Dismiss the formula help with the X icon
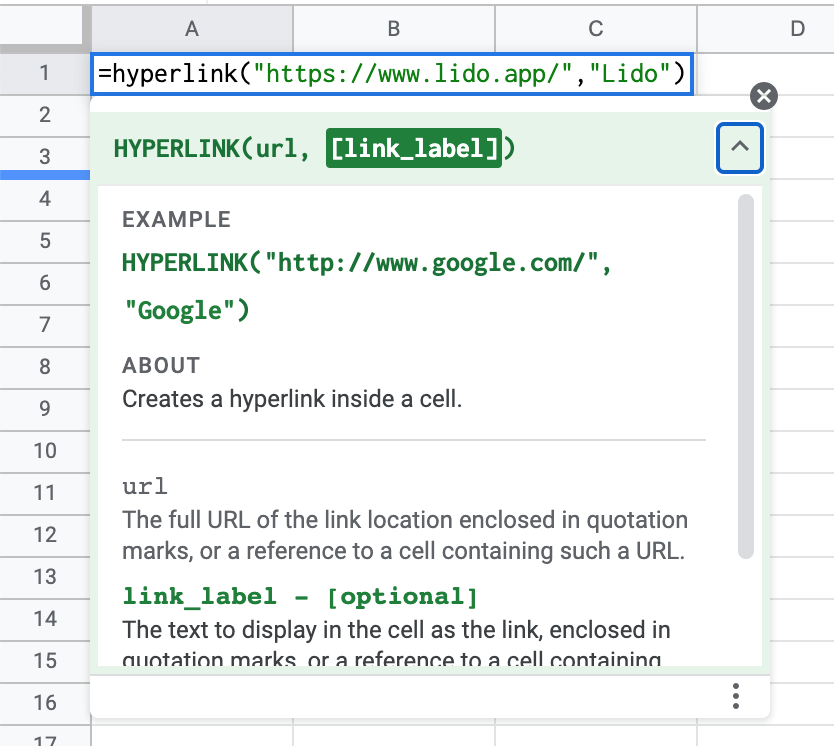Screen dimensions: 834x746 (x=763, y=96)
